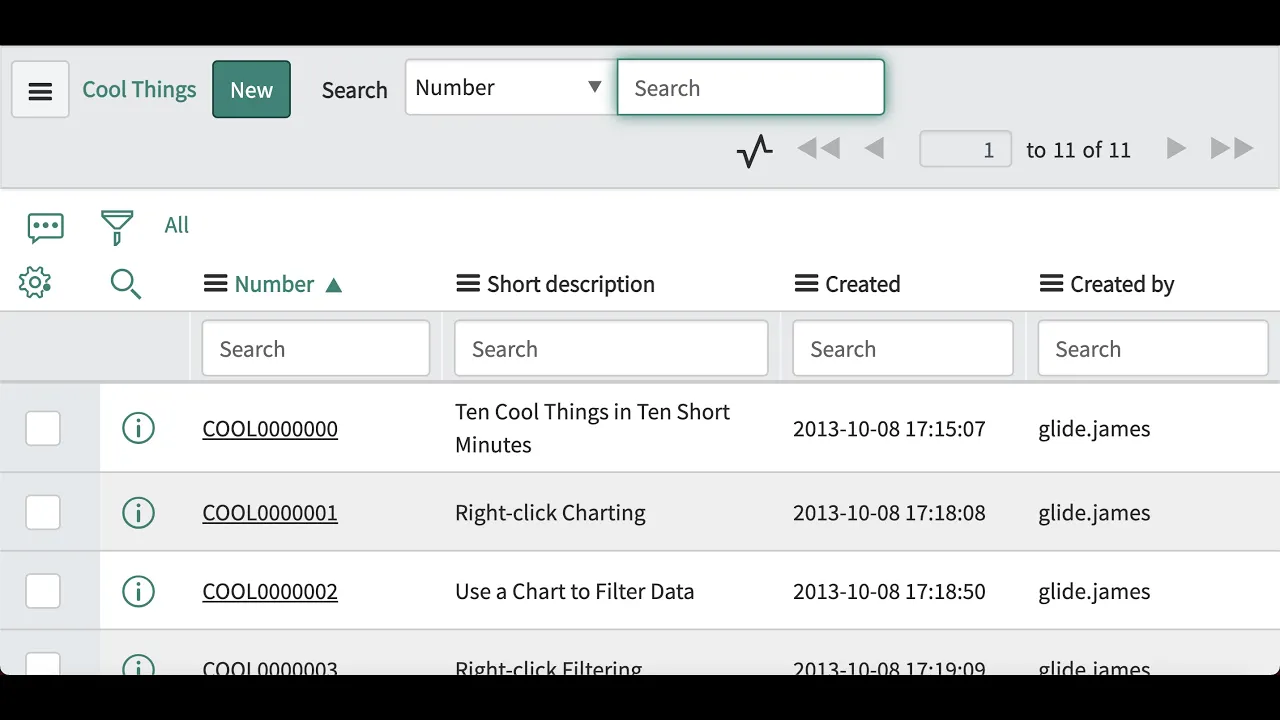This screenshot has width=1280, height=720.
Task: Open record COOL0000001 link
Action: click(x=270, y=513)
